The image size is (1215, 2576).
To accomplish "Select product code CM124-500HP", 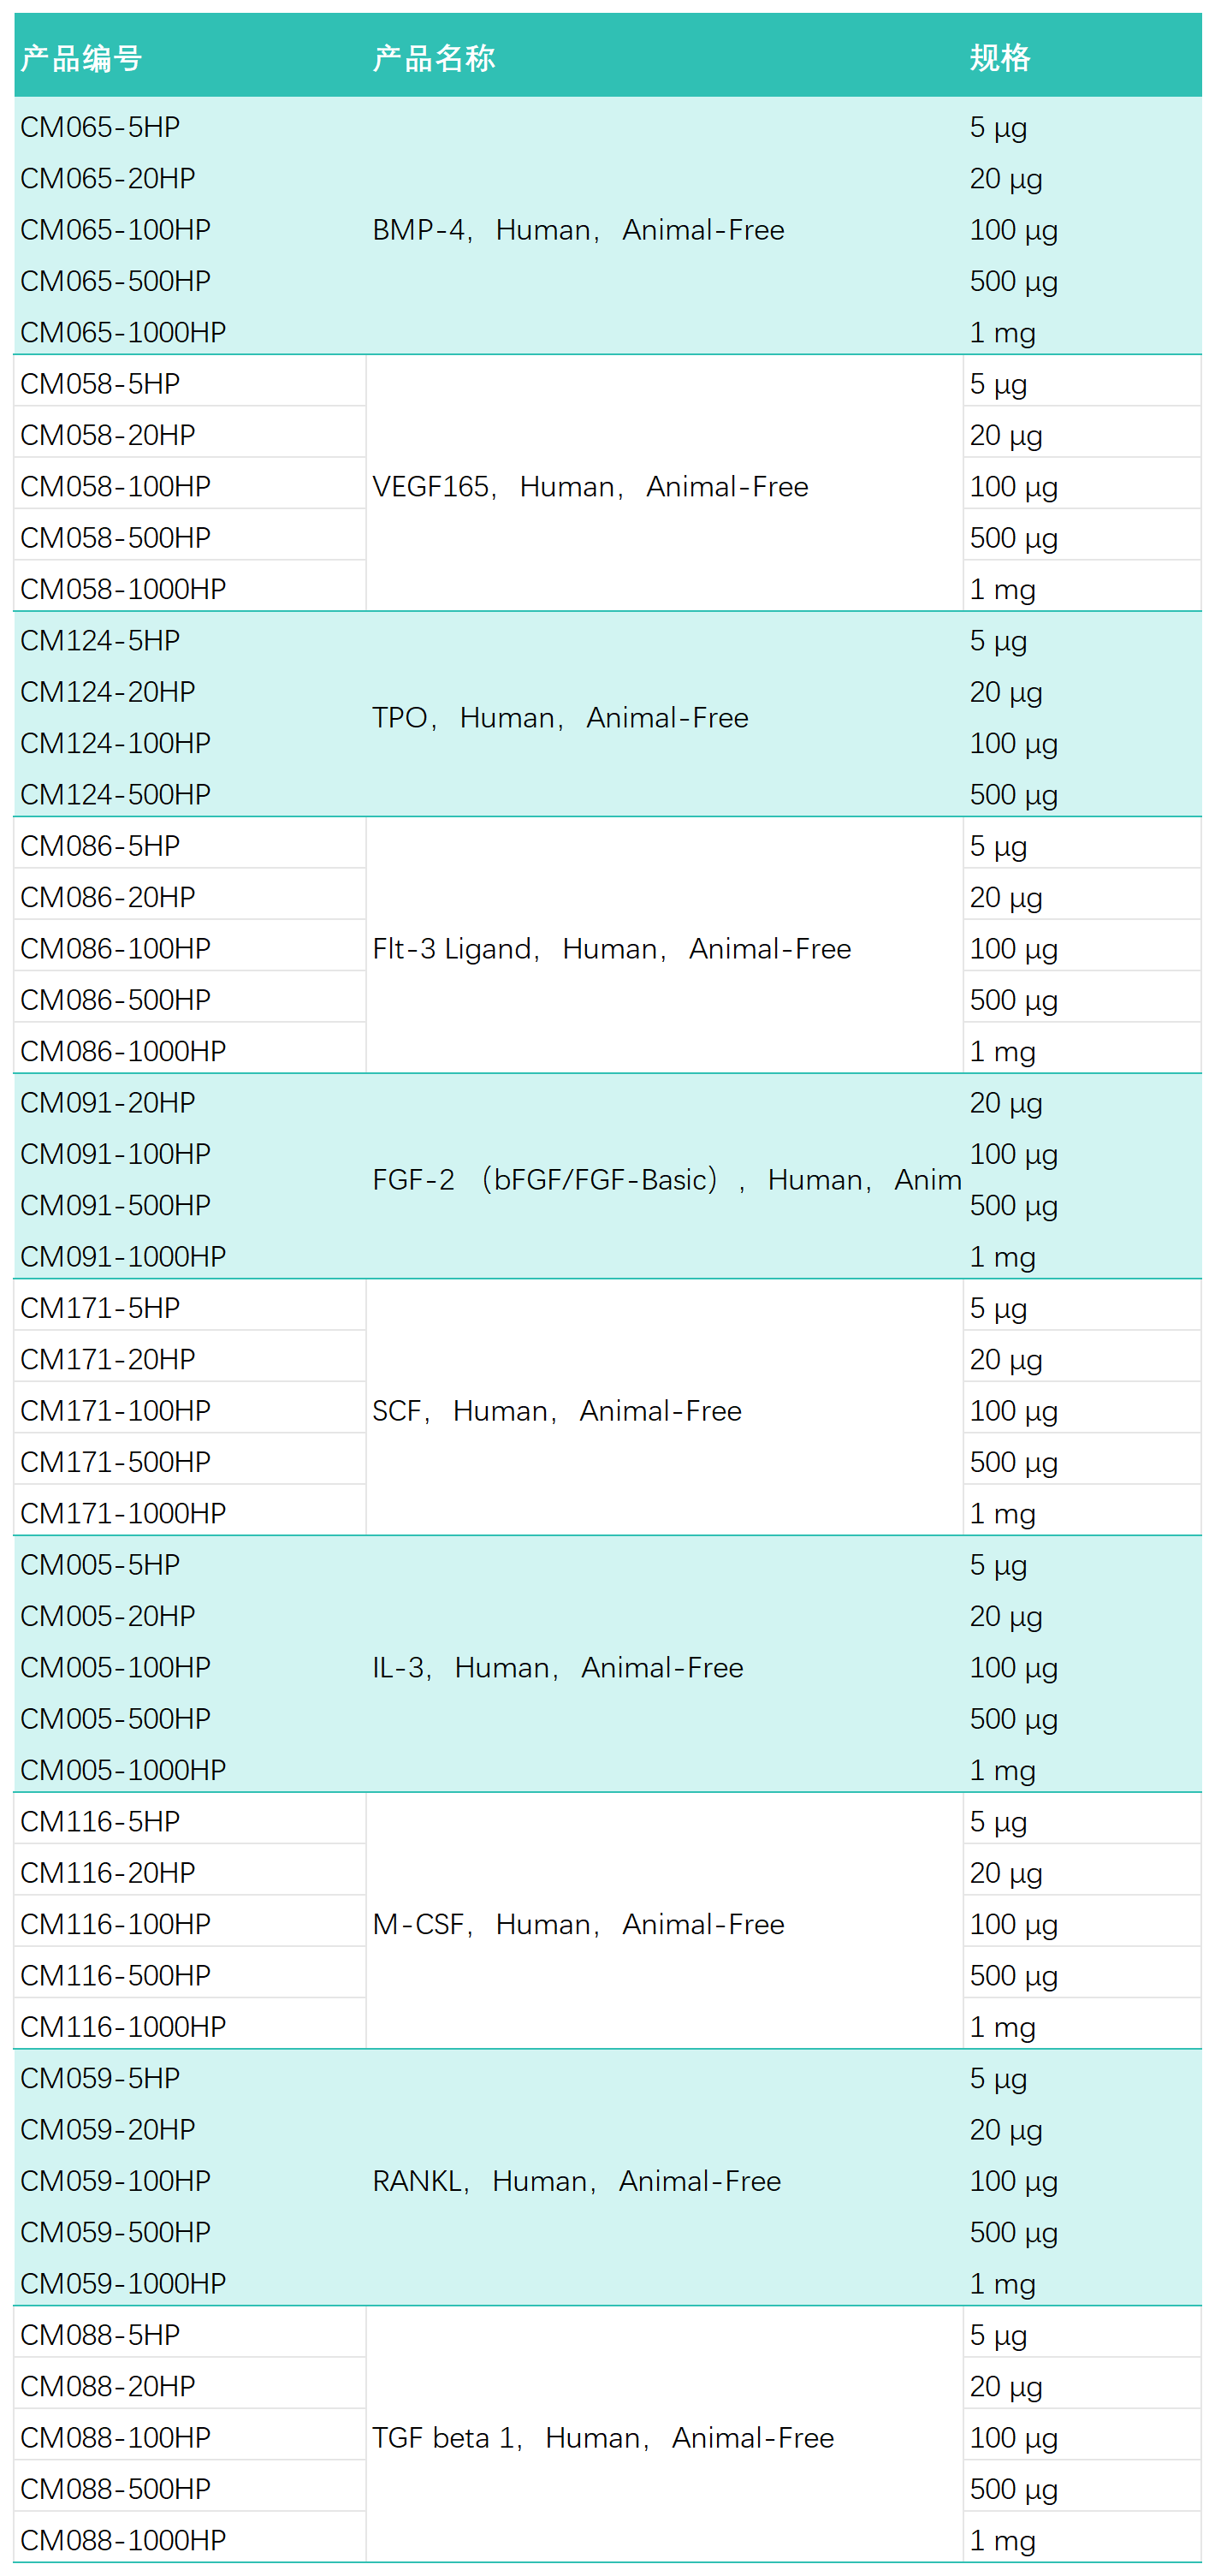I will tap(115, 794).
